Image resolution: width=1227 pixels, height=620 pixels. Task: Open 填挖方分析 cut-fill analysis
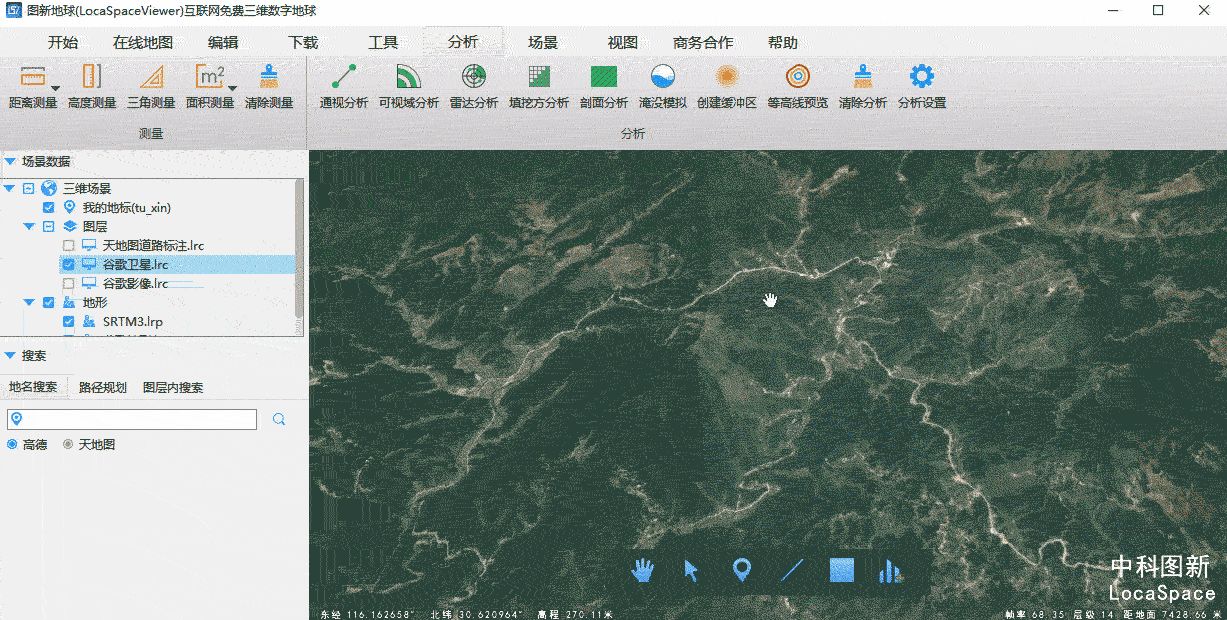tap(539, 86)
